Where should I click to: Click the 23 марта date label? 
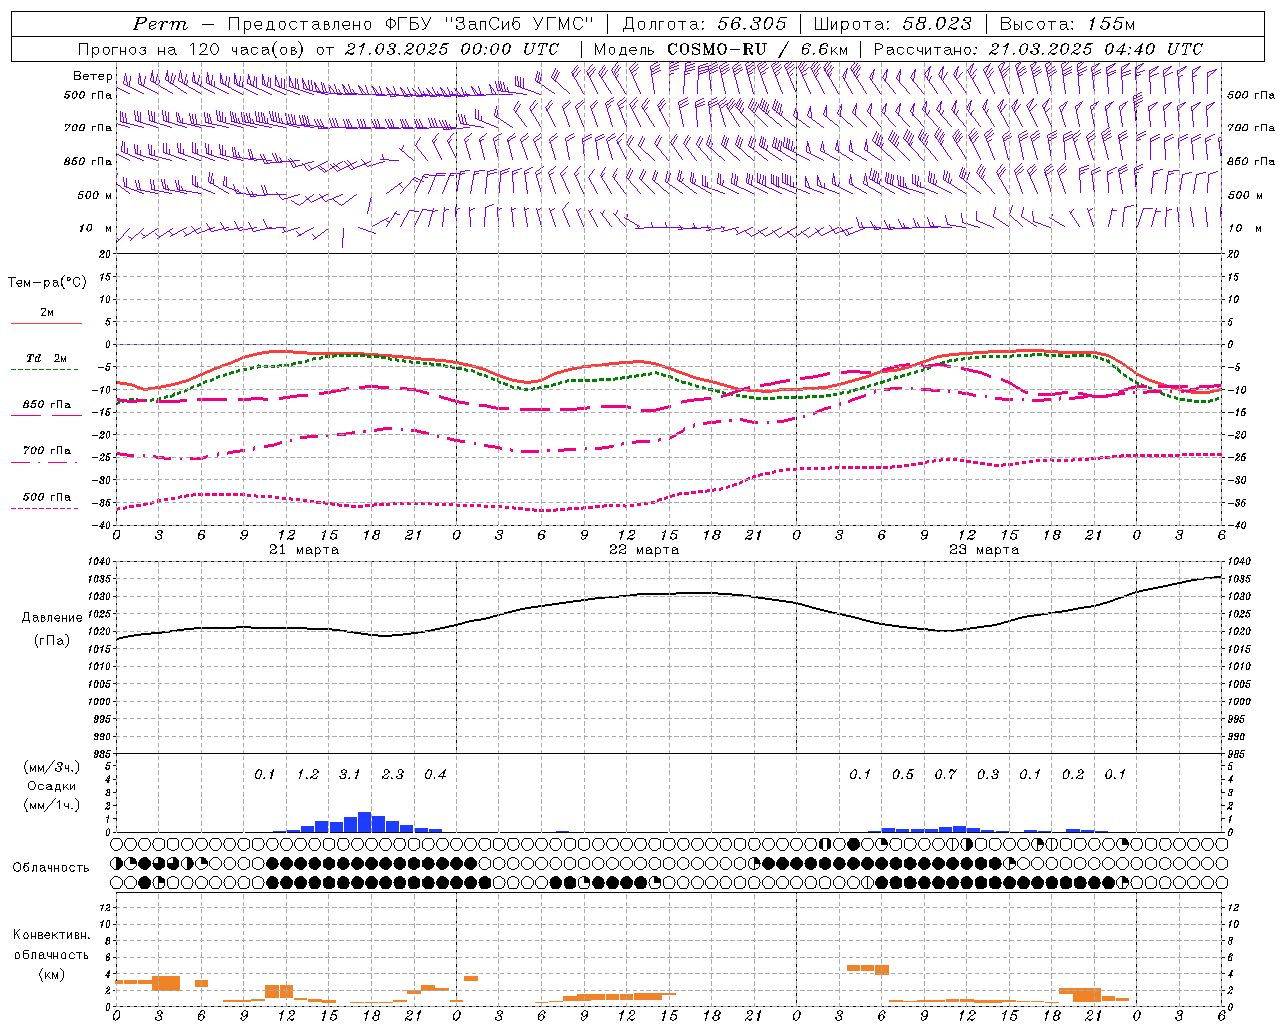[984, 550]
